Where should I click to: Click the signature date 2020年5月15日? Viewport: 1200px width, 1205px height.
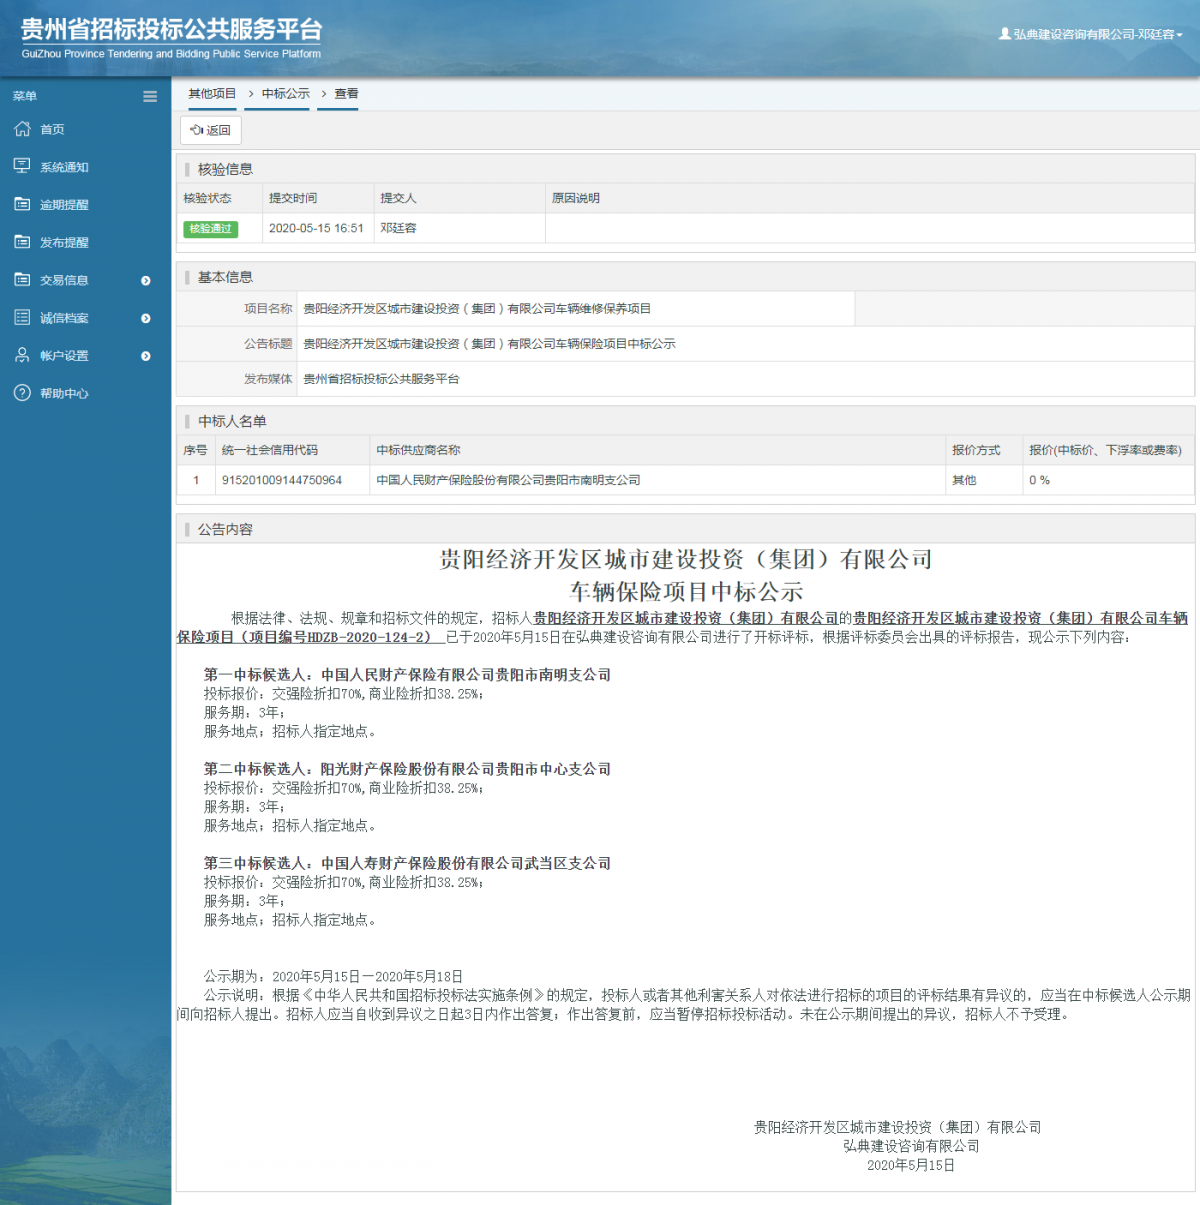click(x=911, y=1165)
